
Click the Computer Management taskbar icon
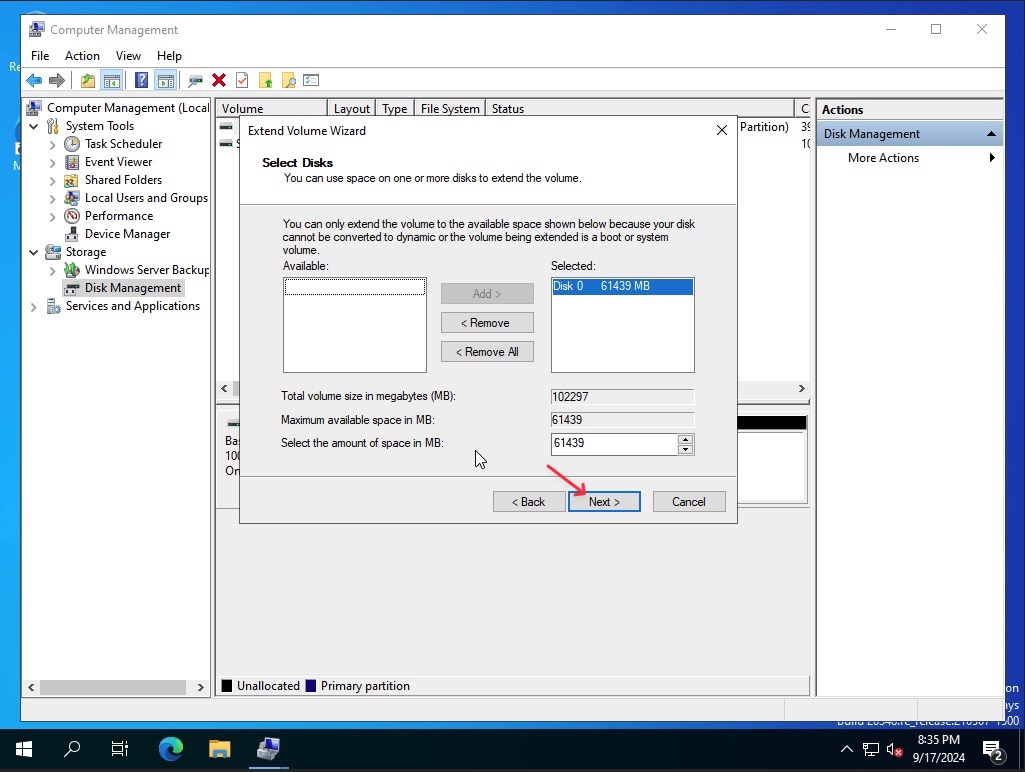click(268, 749)
